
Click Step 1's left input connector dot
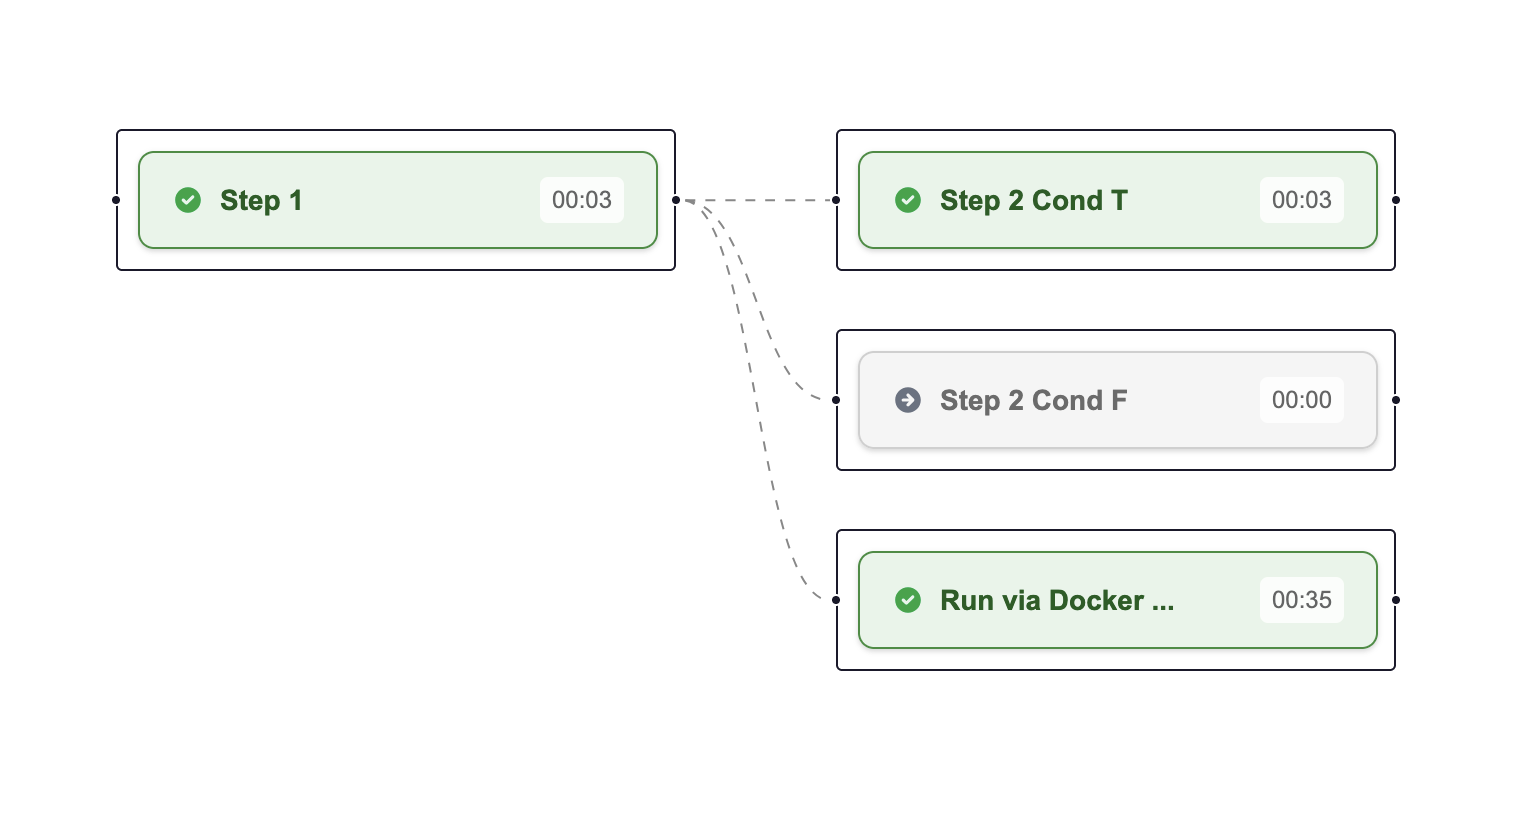click(116, 200)
